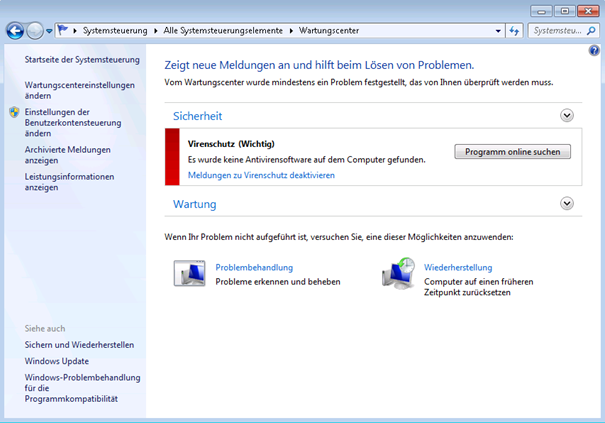This screenshot has width=605, height=423.
Task: Click the Wiederherstellung computer clock icon
Action: pos(399,273)
